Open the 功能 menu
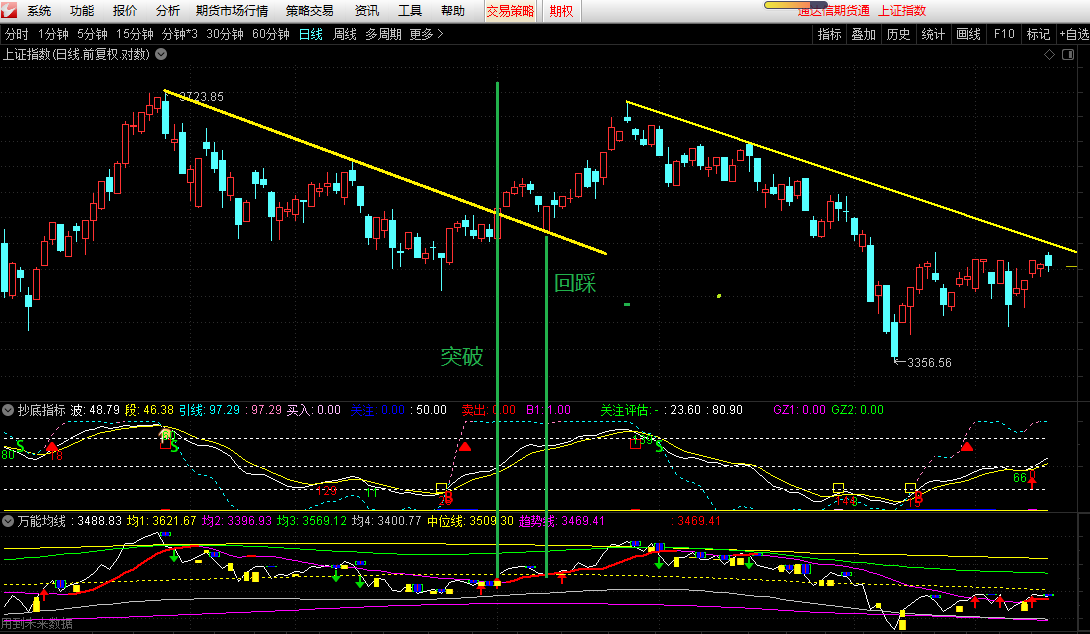The height and width of the screenshot is (634, 1090). pyautogui.click(x=82, y=11)
